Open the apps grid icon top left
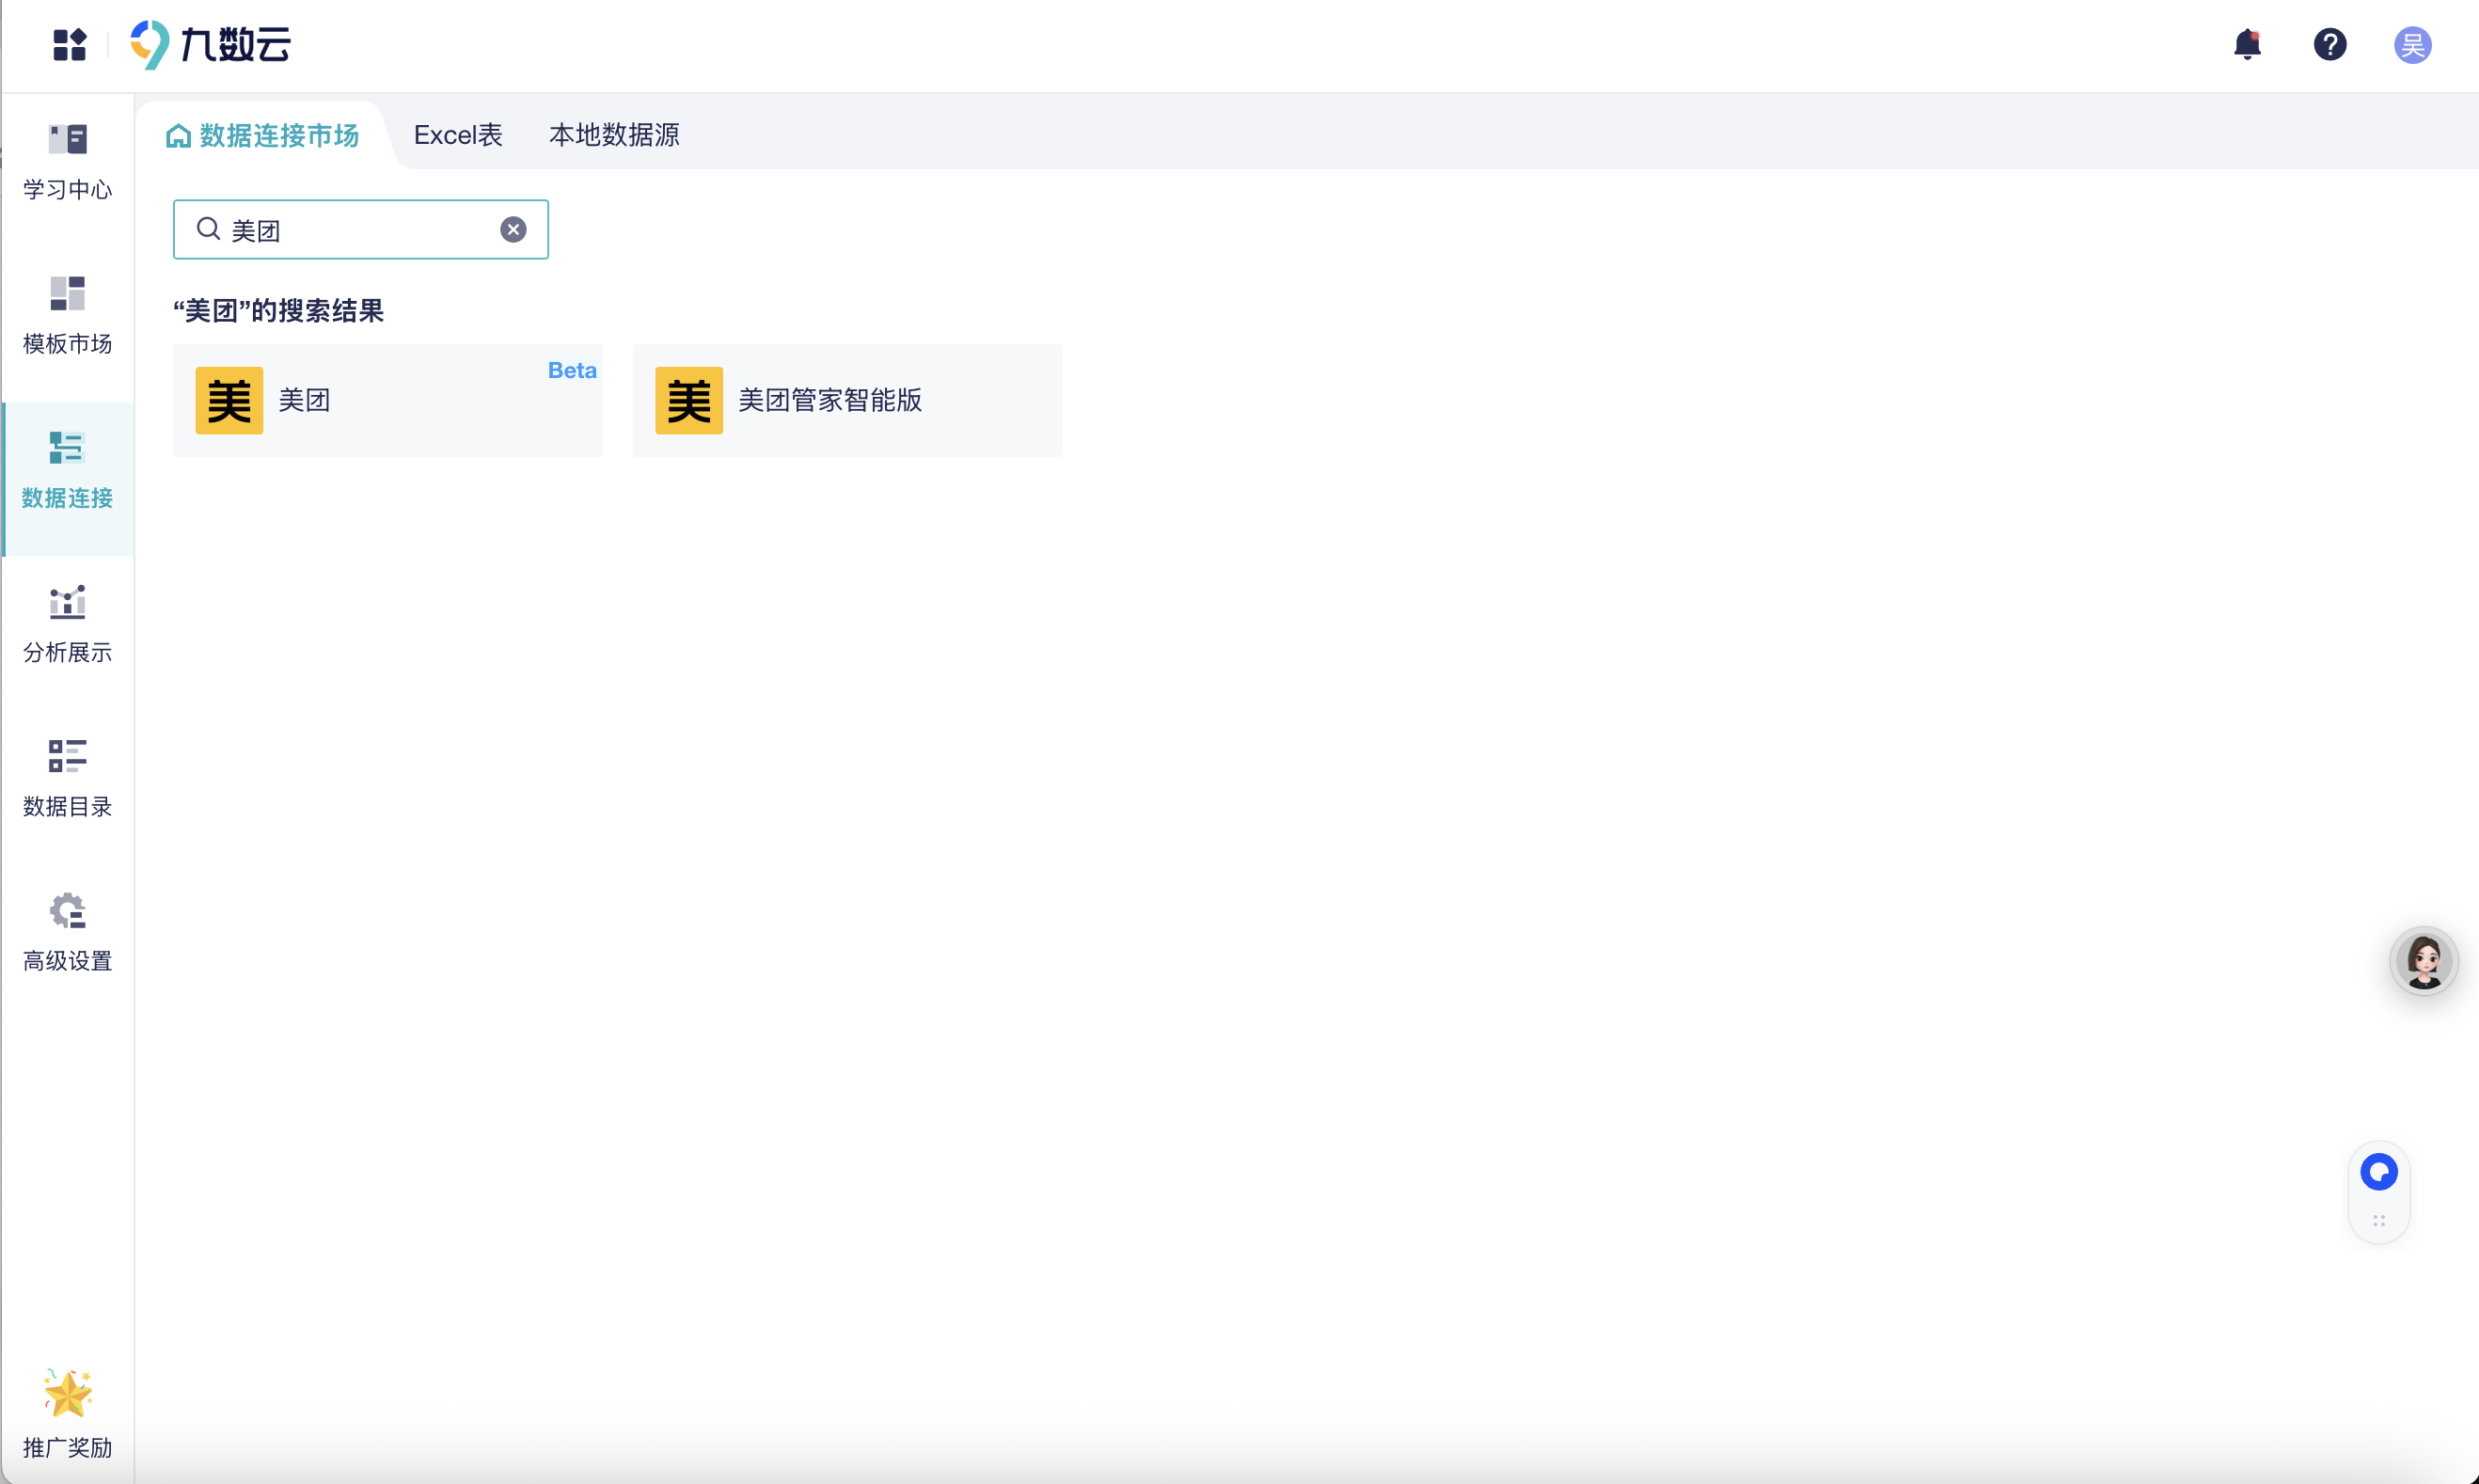2479x1484 pixels. click(x=68, y=44)
